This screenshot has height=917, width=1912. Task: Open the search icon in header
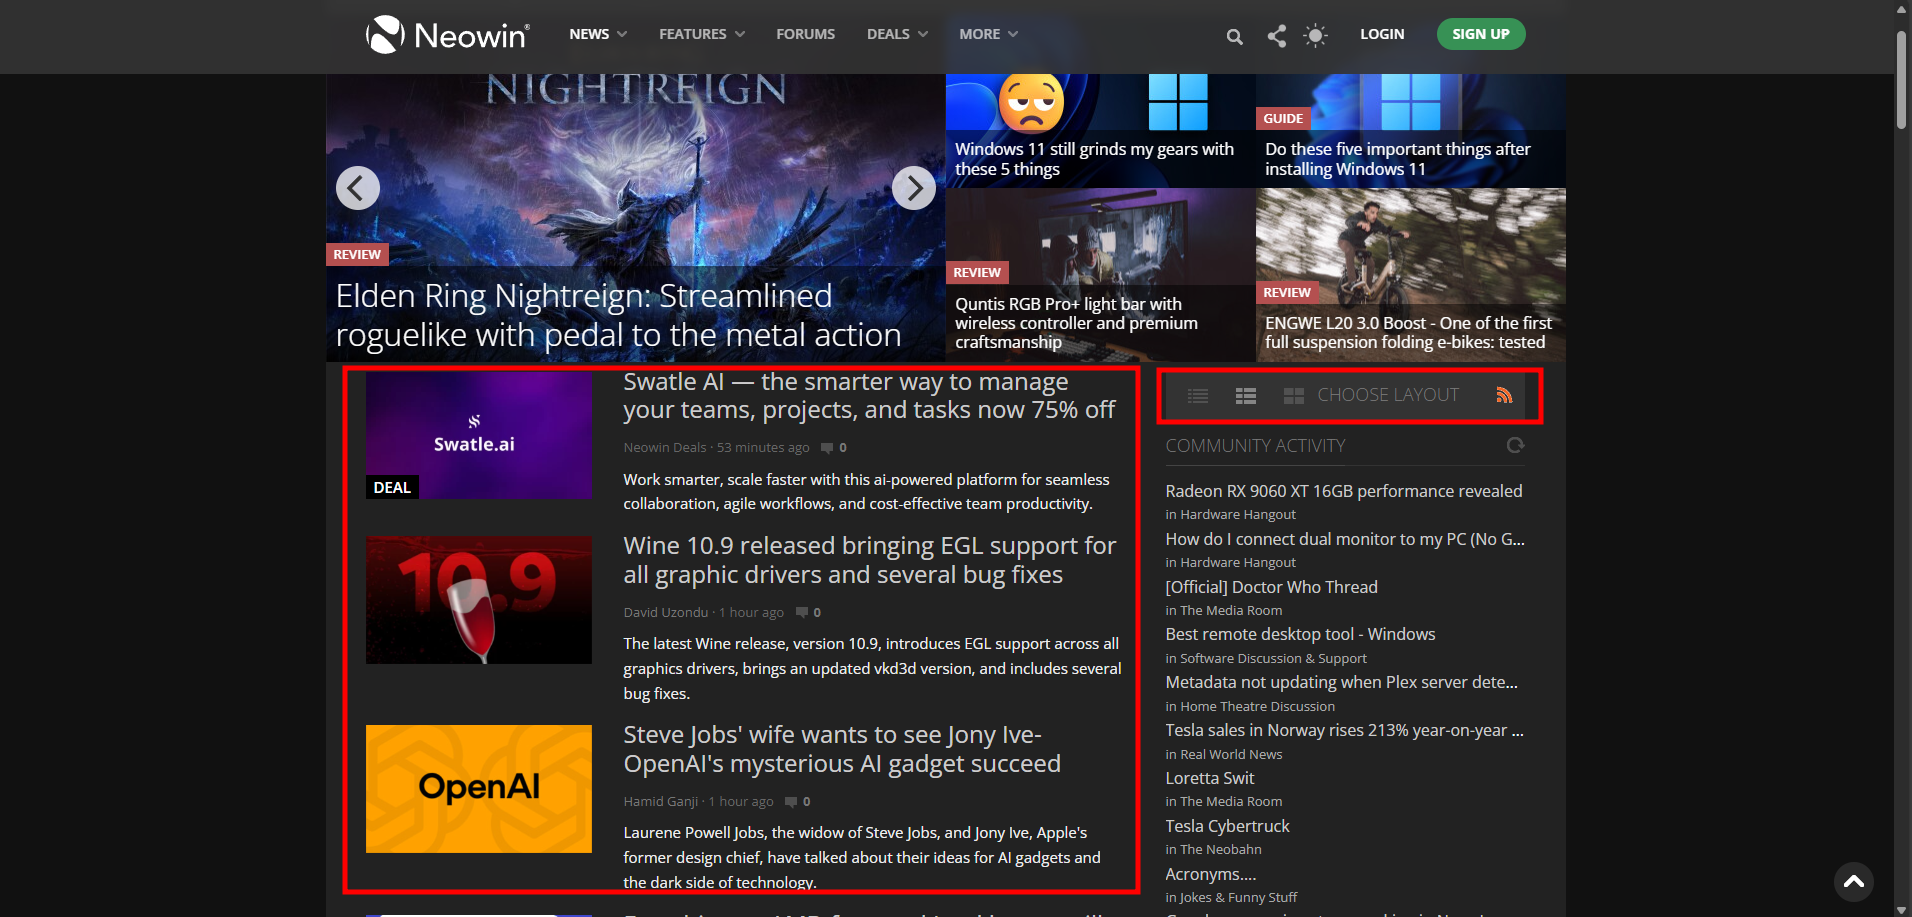coord(1235,36)
